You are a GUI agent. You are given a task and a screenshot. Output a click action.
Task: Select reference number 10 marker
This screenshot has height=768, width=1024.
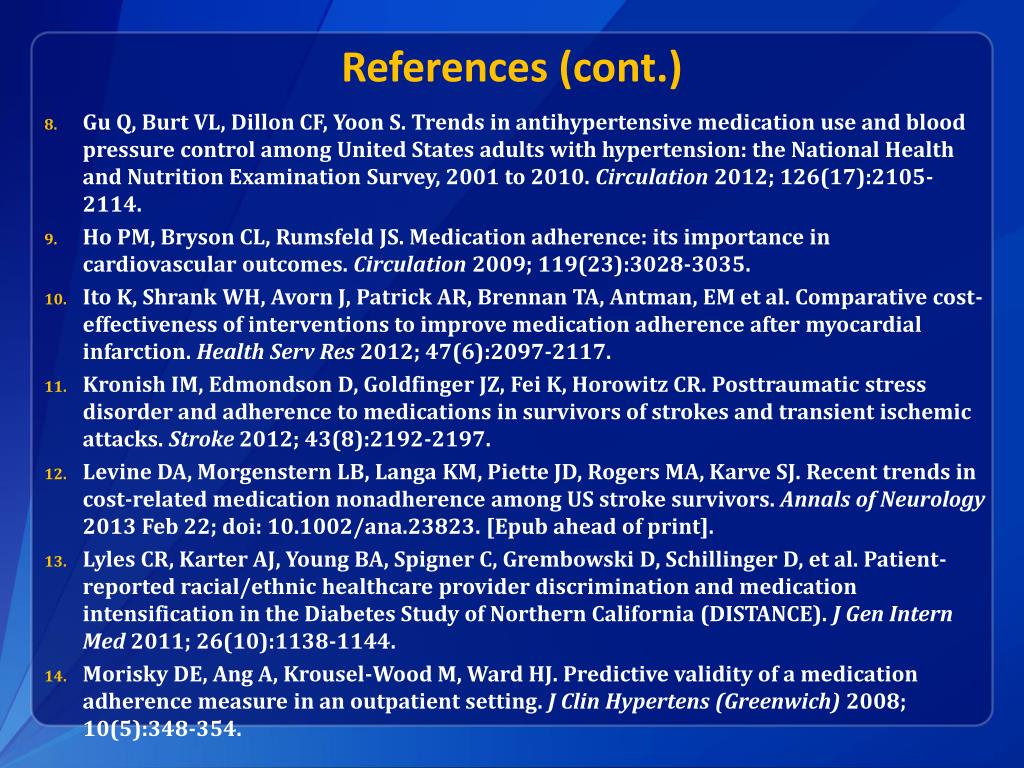tap(56, 300)
